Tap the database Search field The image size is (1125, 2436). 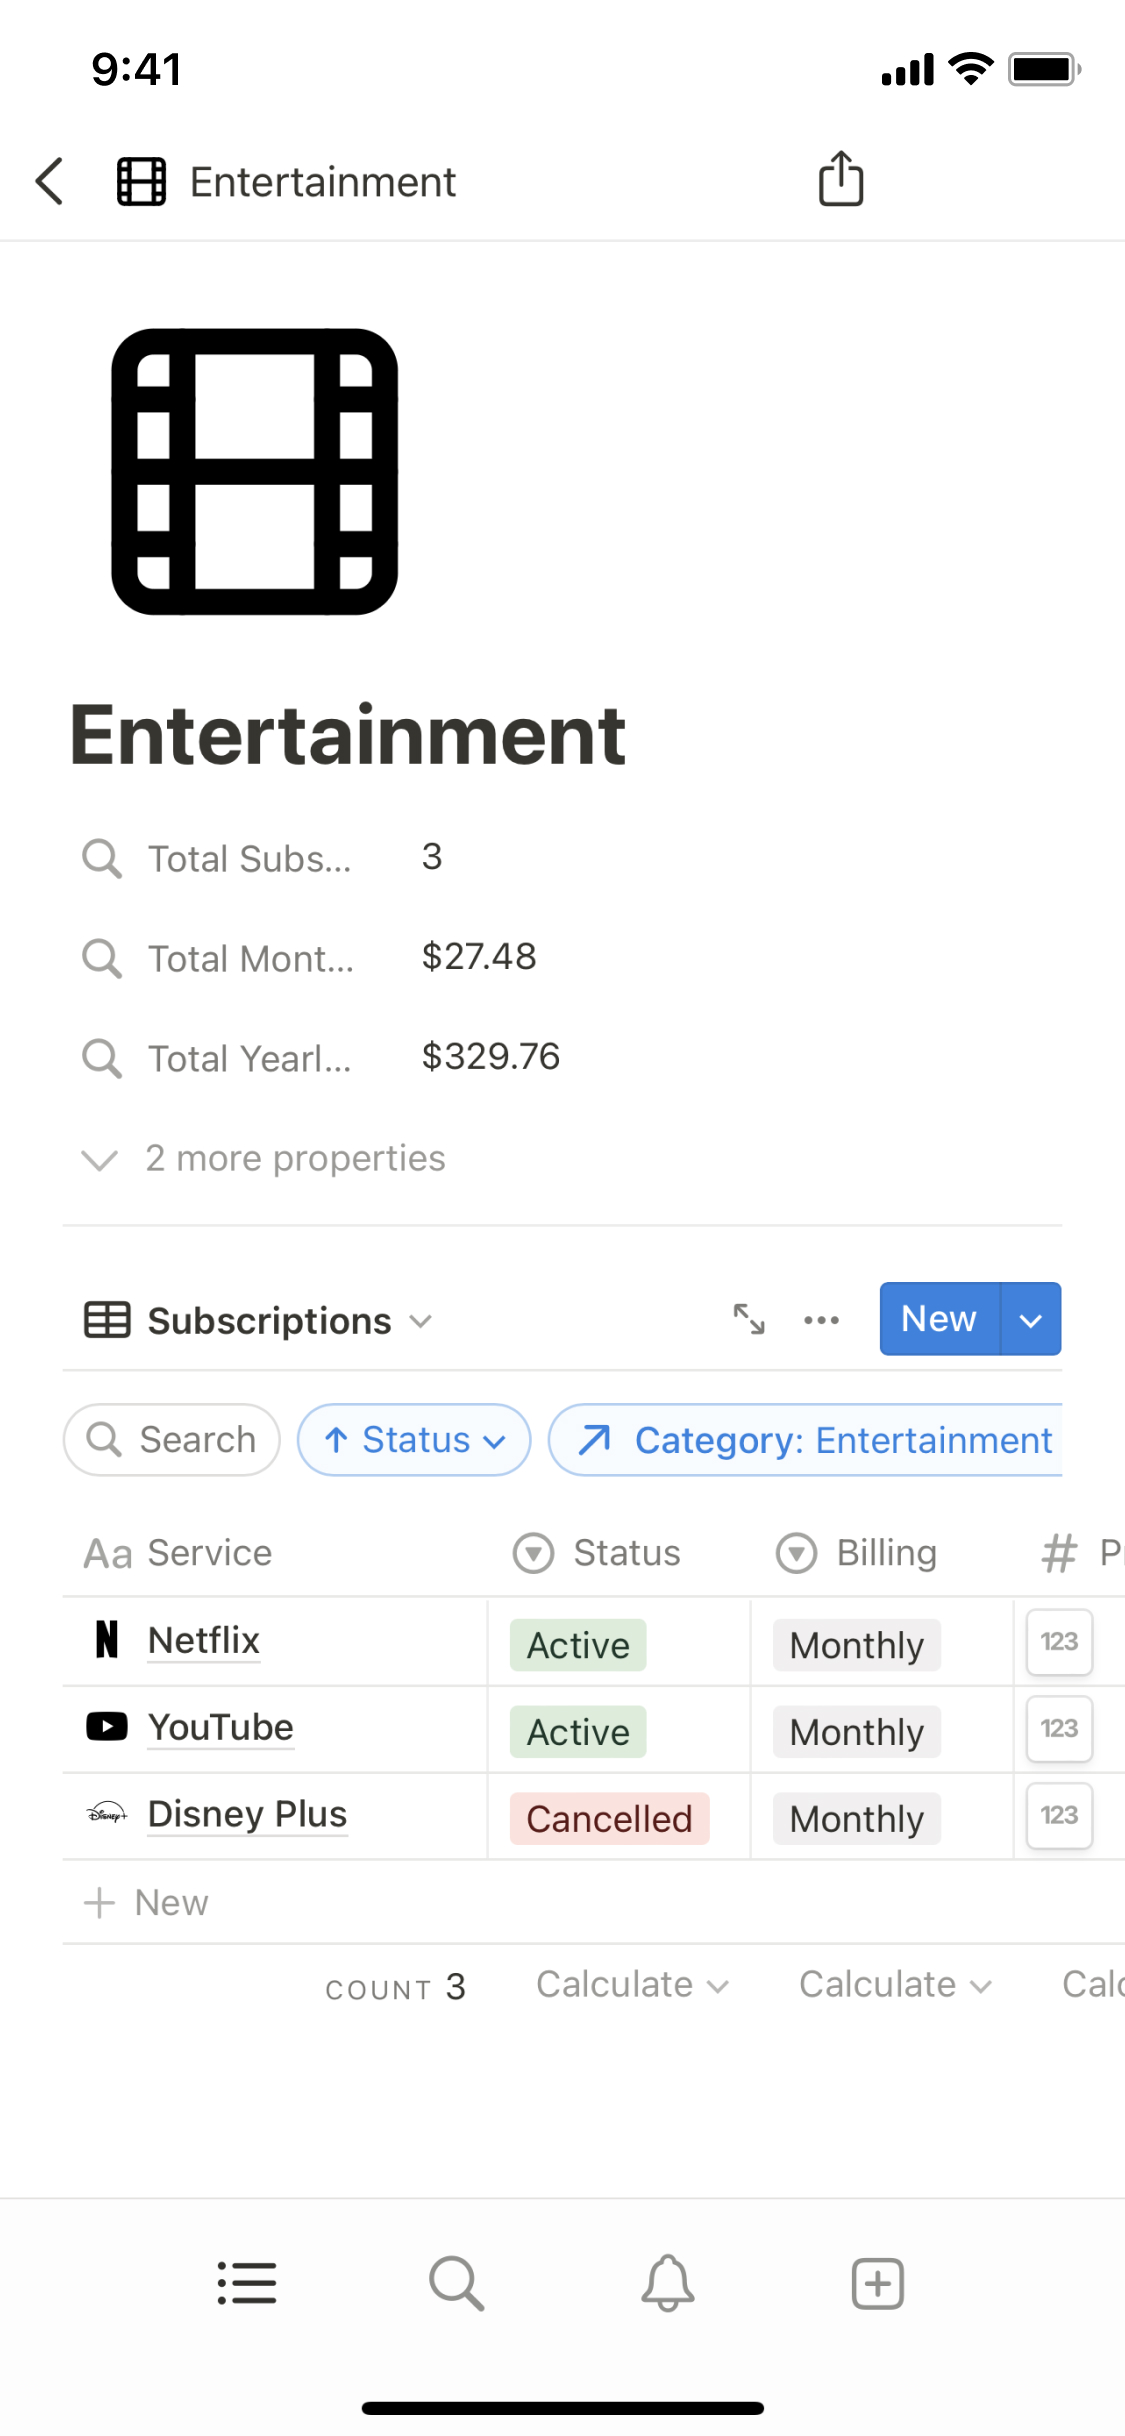(x=172, y=1440)
